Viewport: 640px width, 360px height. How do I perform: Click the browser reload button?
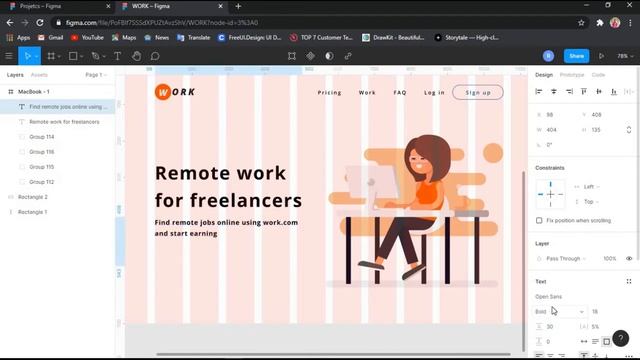[x=40, y=23]
